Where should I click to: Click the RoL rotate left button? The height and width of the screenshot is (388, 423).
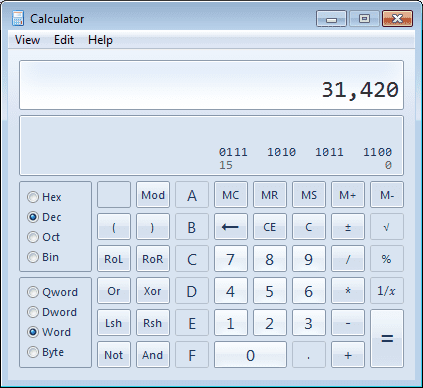click(114, 259)
